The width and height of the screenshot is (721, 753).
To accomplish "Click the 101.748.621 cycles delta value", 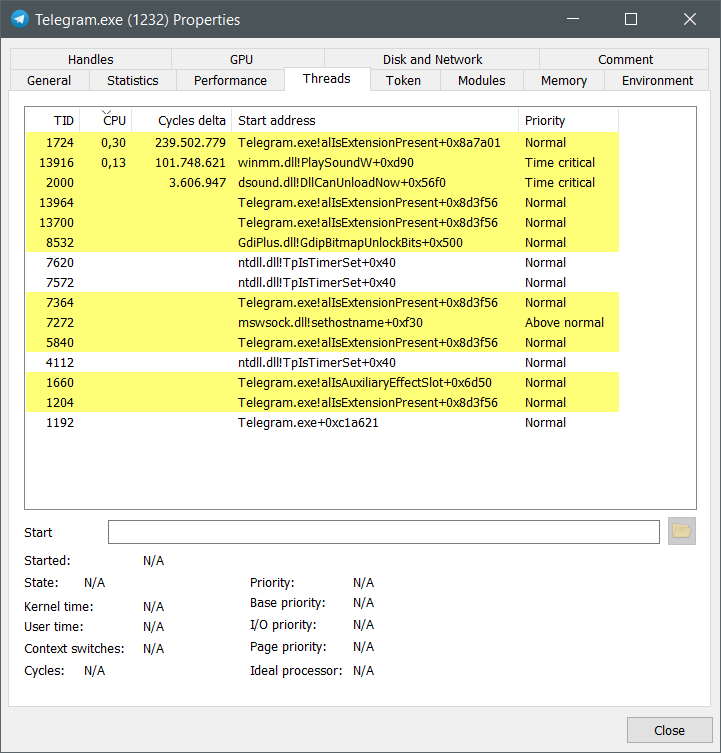I will click(190, 163).
